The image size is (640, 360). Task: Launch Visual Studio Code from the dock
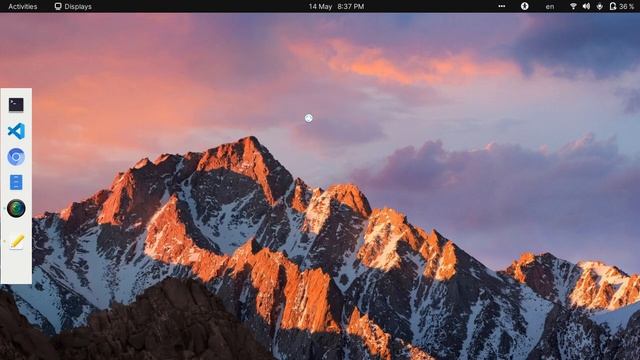pyautogui.click(x=16, y=131)
